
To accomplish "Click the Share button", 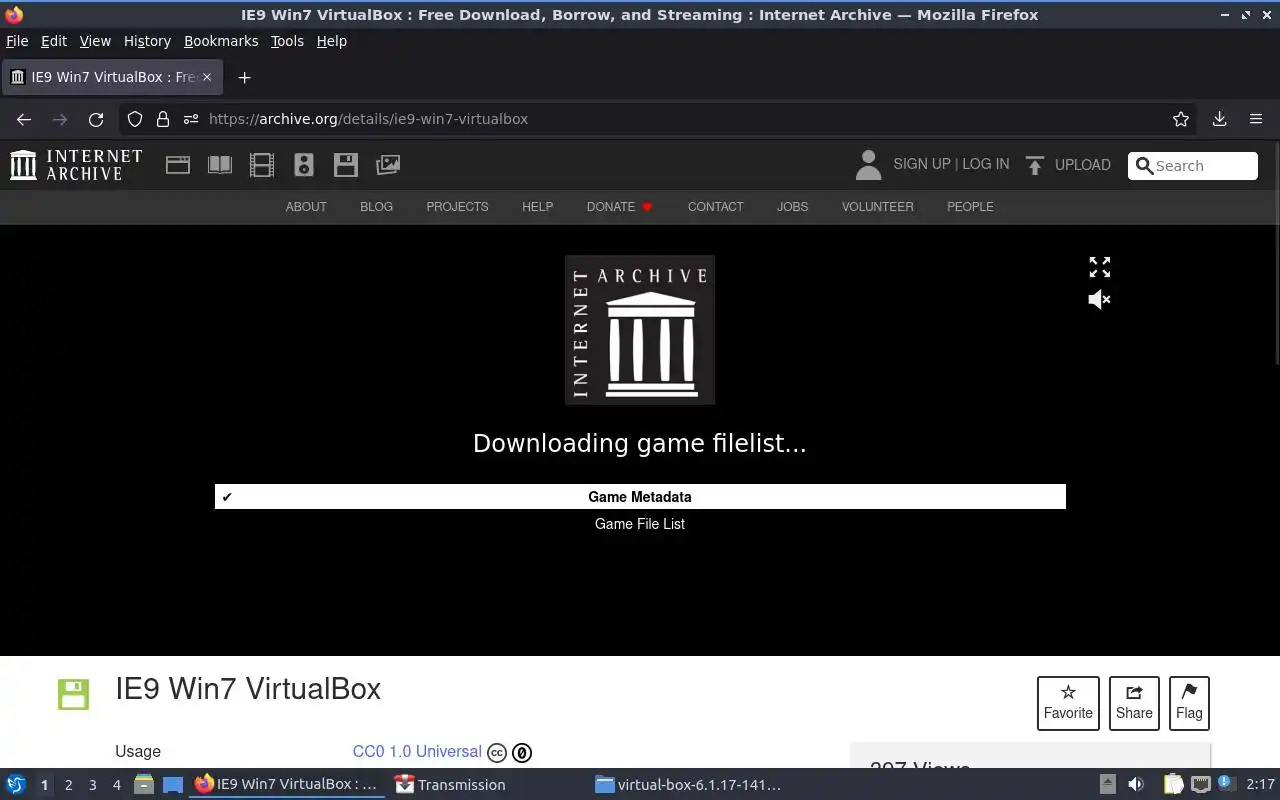I will tap(1134, 703).
